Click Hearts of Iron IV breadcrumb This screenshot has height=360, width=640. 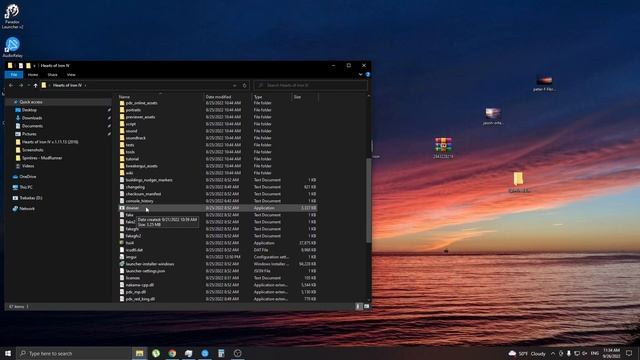pyautogui.click(x=67, y=85)
